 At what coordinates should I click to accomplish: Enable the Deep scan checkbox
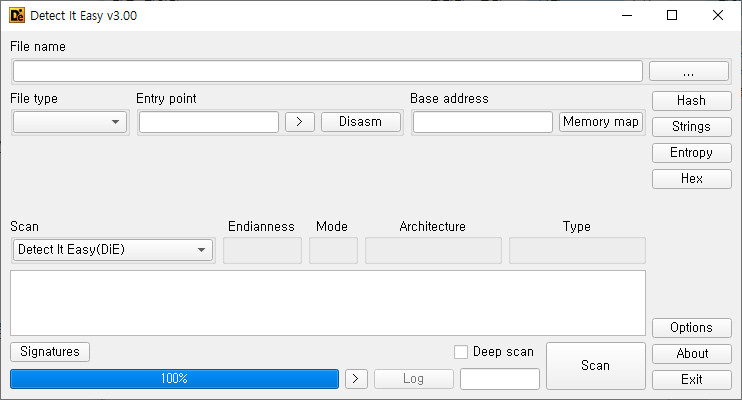[x=461, y=352]
